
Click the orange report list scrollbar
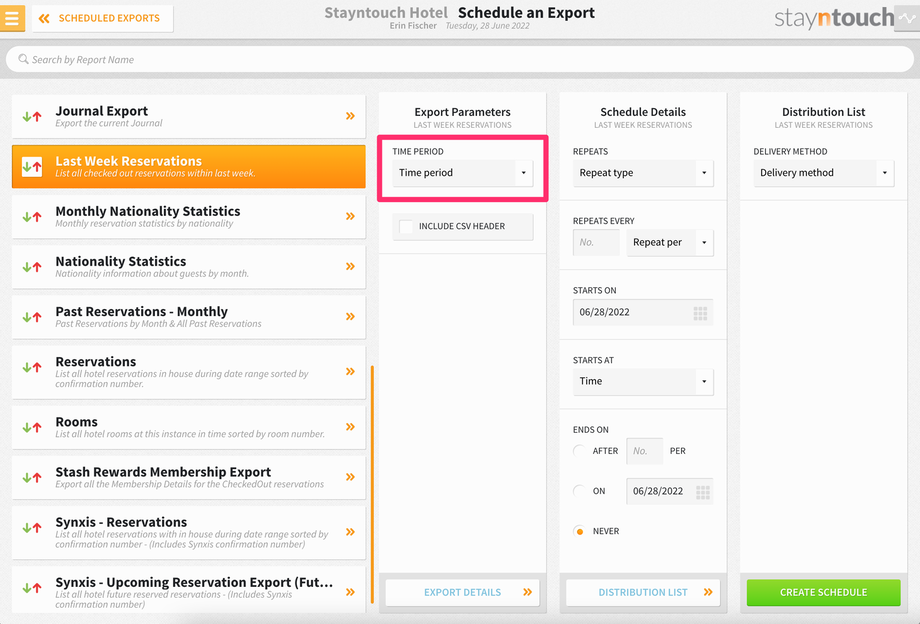tap(372, 484)
